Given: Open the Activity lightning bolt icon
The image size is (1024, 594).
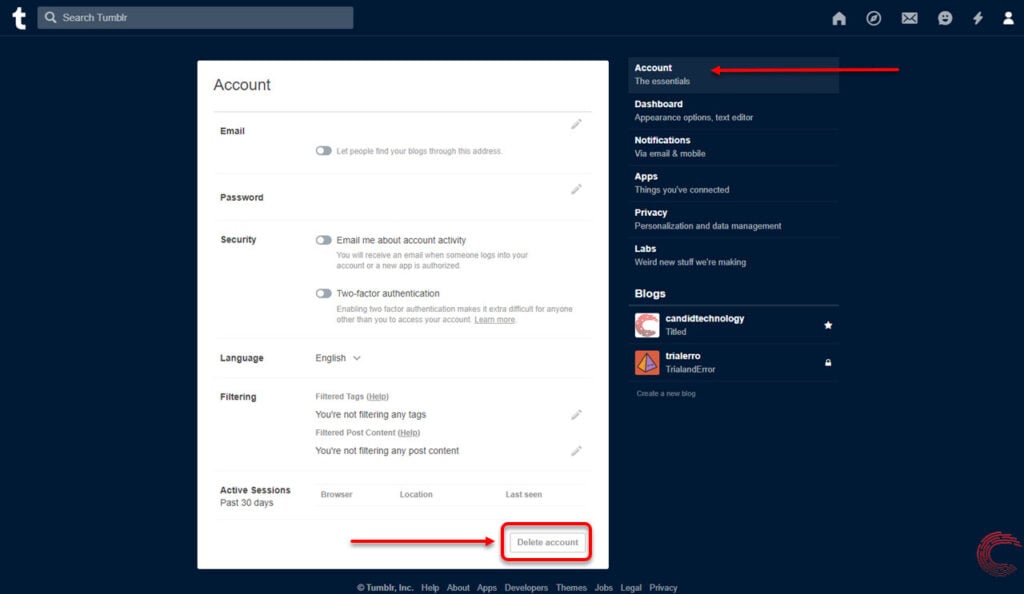Looking at the screenshot, I should tap(978, 18).
